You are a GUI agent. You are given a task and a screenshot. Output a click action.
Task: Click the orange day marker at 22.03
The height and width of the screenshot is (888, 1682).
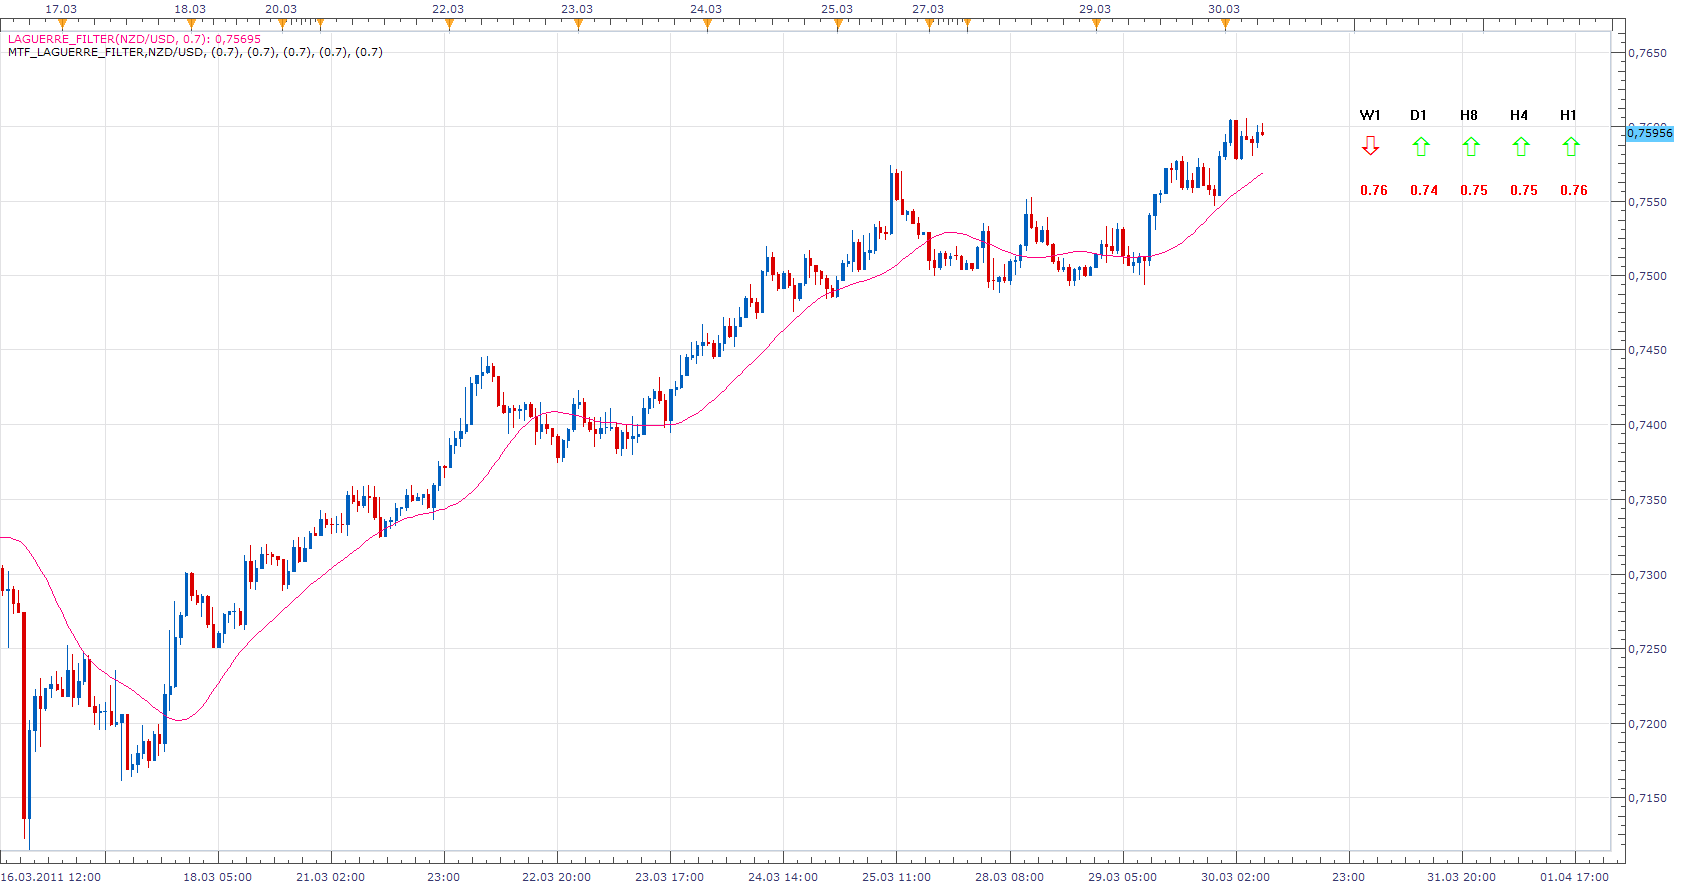[448, 24]
